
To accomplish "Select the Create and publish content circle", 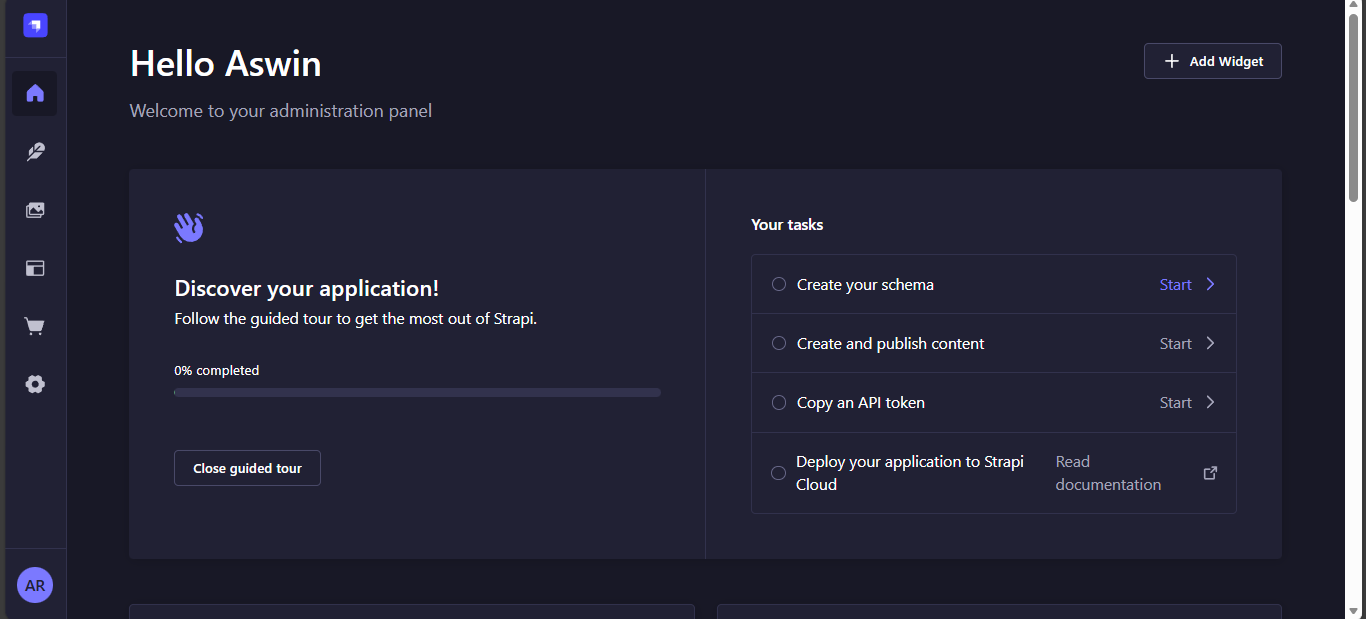I will point(779,343).
